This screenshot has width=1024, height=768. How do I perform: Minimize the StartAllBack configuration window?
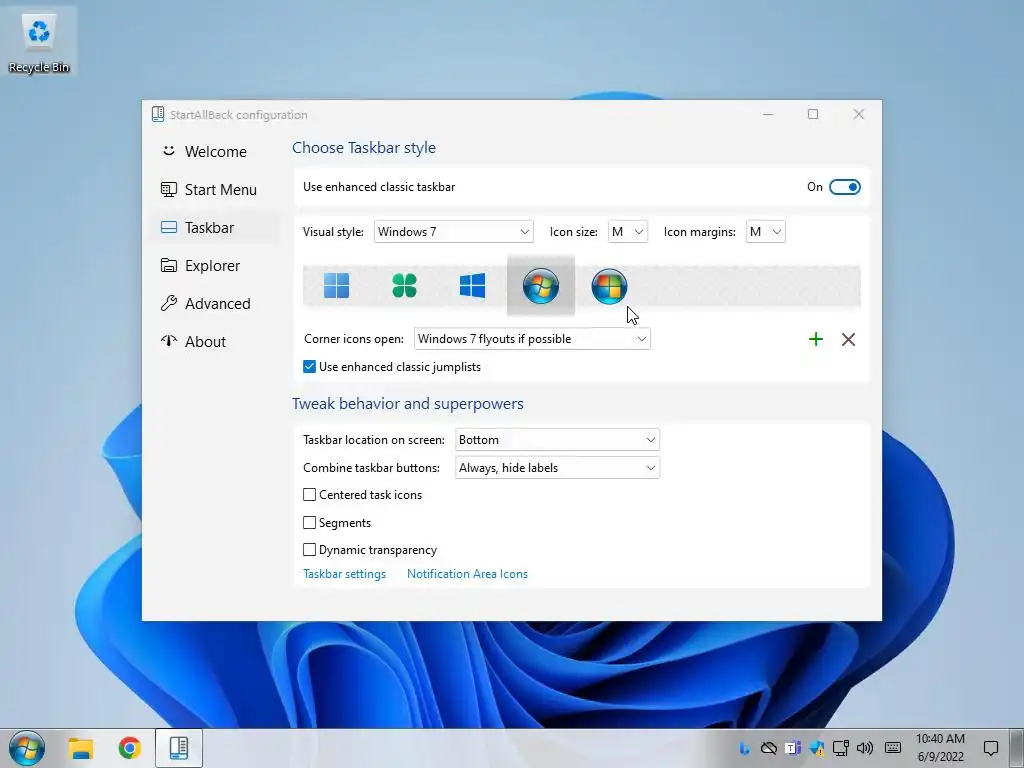[x=768, y=114]
